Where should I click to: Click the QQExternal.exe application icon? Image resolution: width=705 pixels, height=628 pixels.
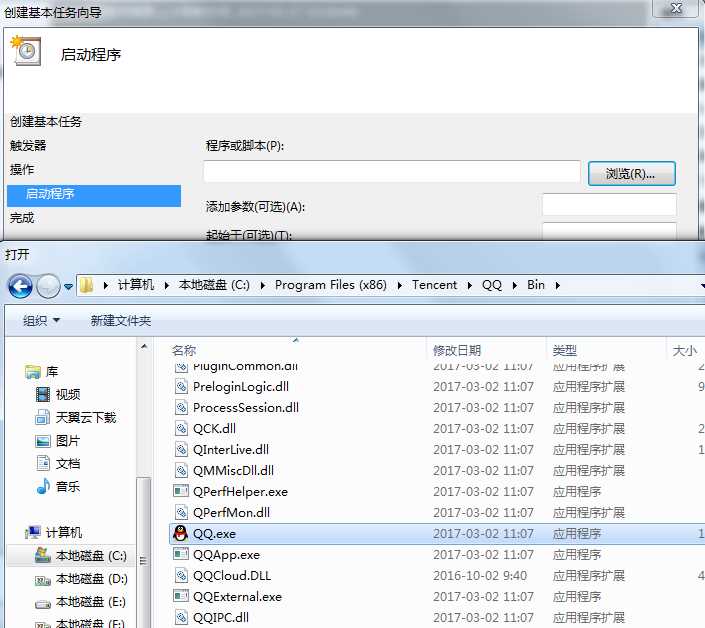click(181, 596)
